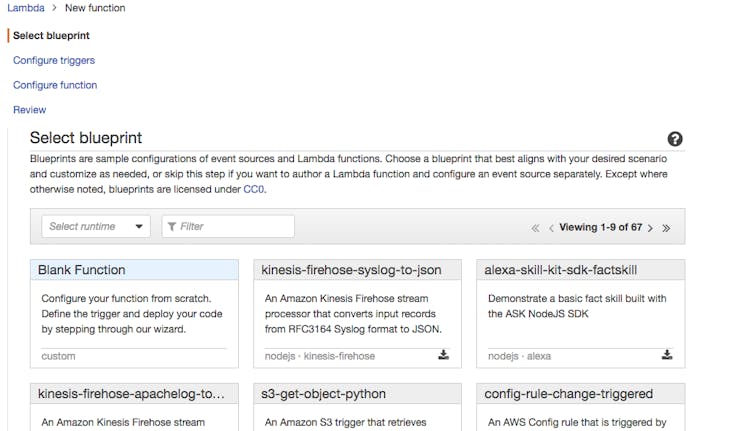Choose the config-rule-change-triggered blueprint title
This screenshot has width=740, height=431.
(569, 394)
